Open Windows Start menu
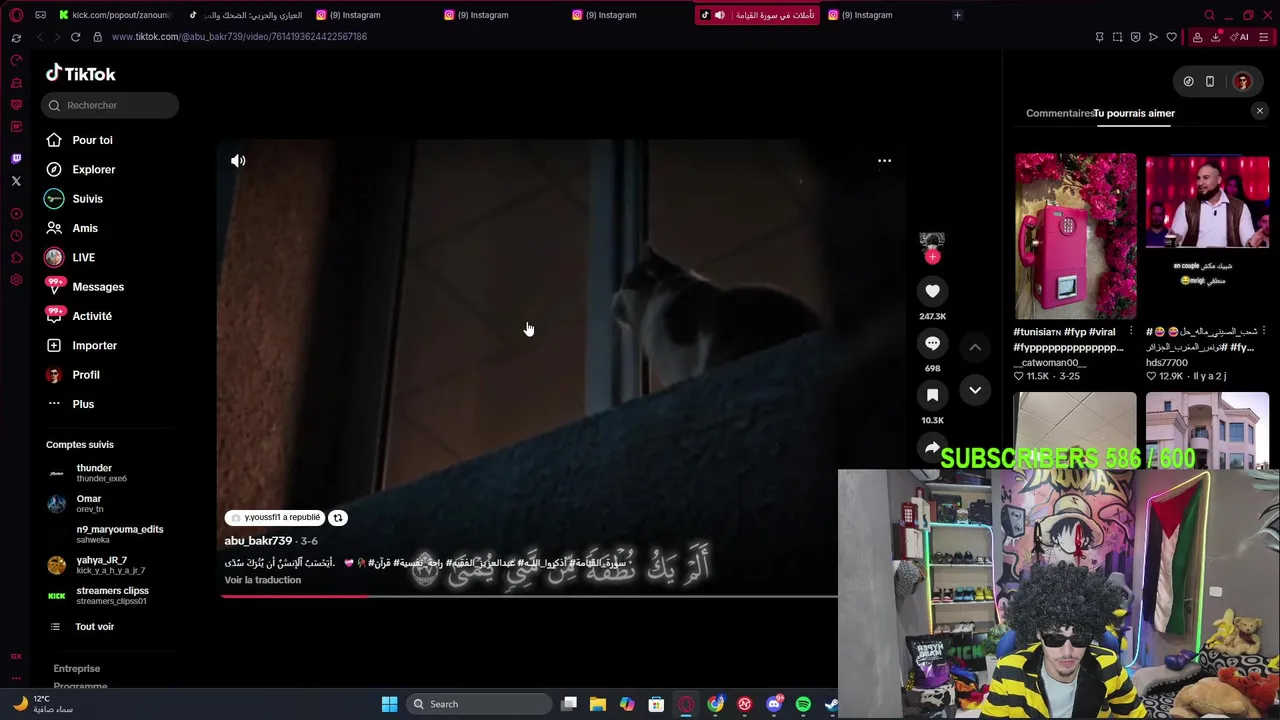Viewport: 1280px width, 720px height. click(389, 704)
